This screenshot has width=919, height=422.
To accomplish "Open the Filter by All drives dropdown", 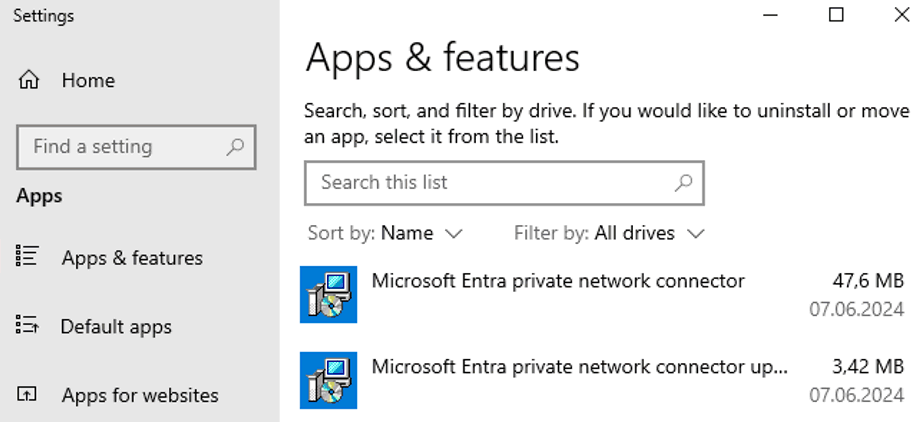I will 609,233.
